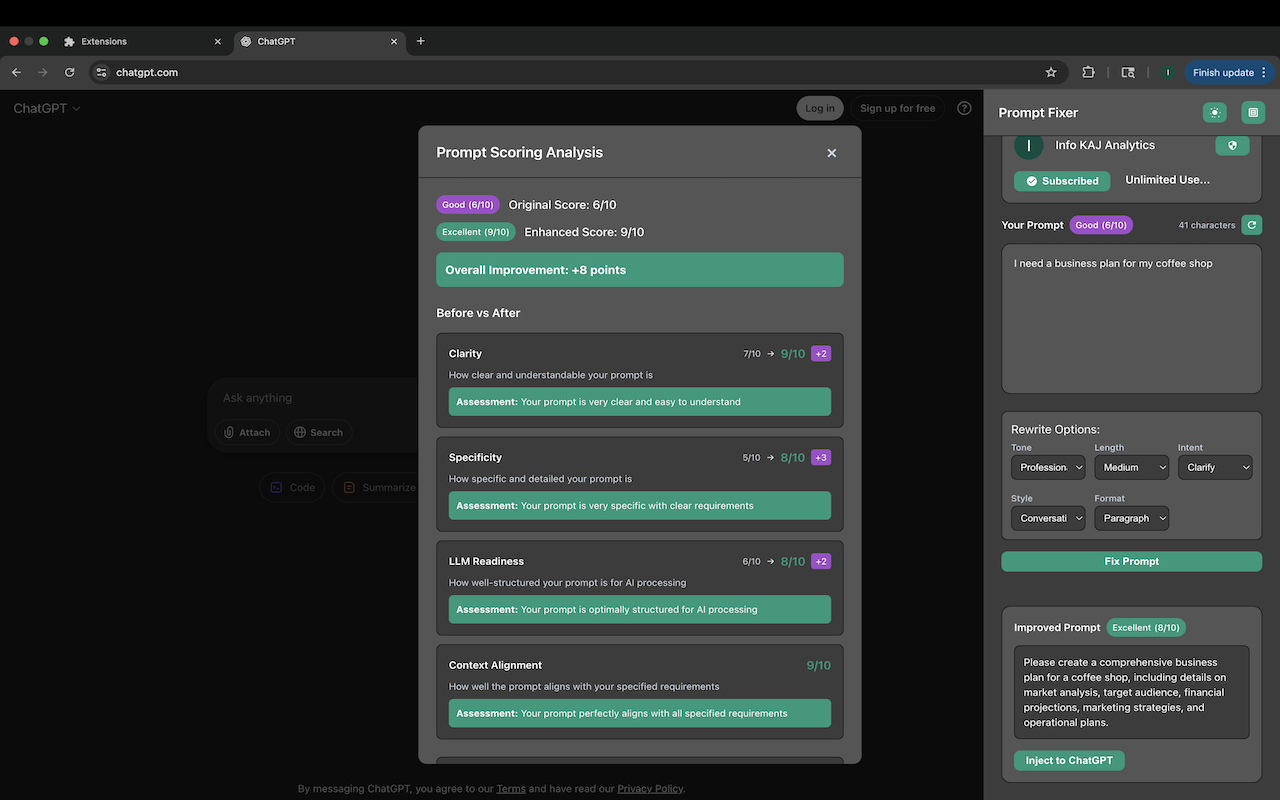Go forward in browser history

tap(43, 72)
